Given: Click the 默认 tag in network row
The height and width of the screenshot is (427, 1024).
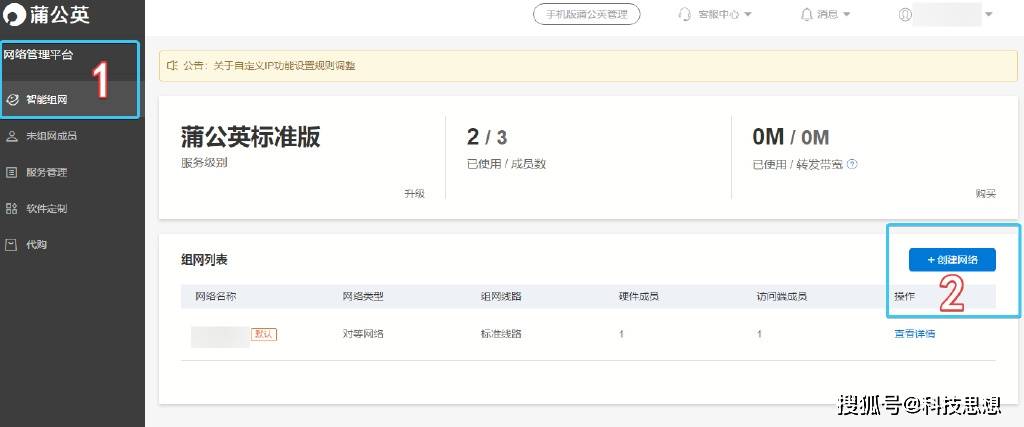Looking at the screenshot, I should (264, 334).
